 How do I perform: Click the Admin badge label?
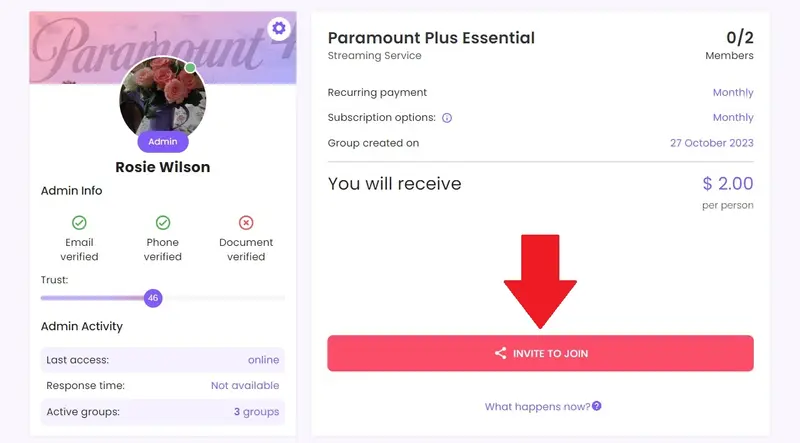[x=163, y=142]
